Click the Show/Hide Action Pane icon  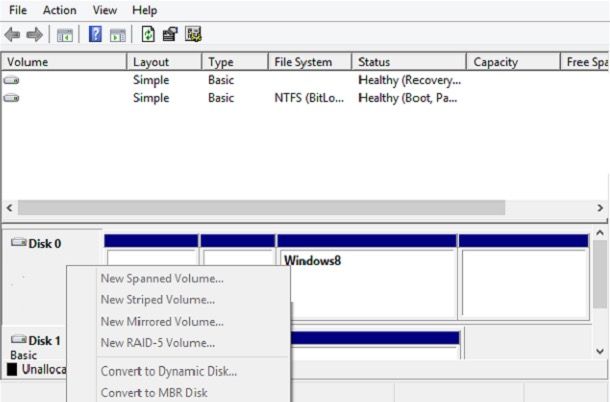tap(117, 34)
